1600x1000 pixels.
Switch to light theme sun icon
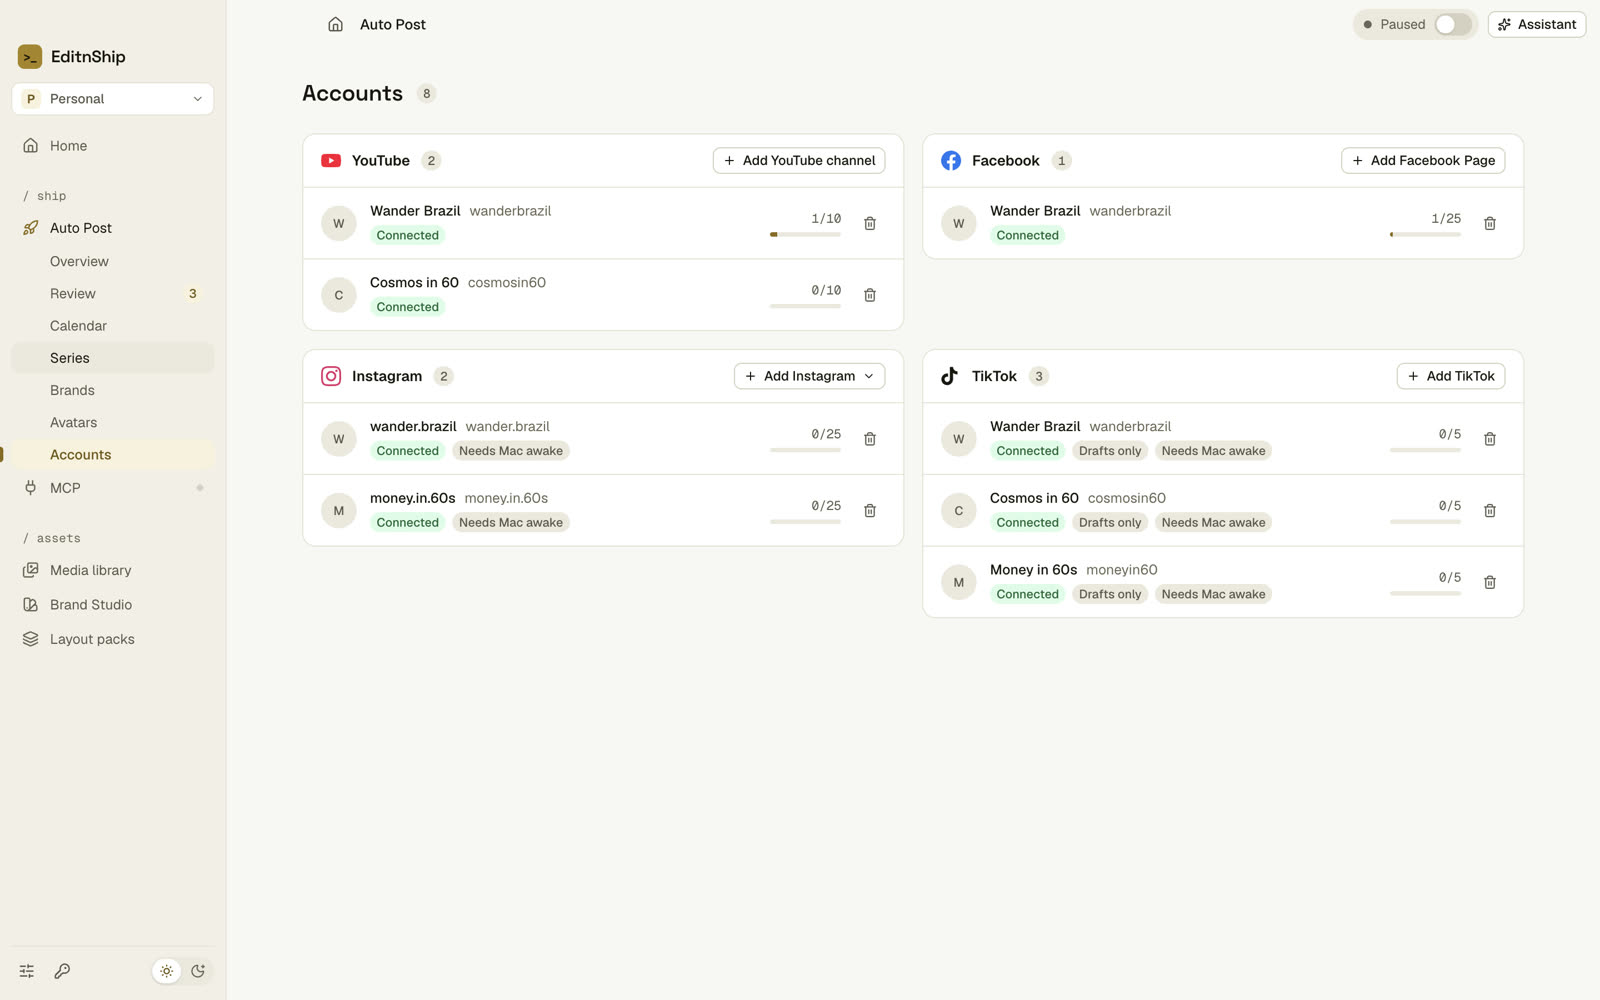click(167, 971)
